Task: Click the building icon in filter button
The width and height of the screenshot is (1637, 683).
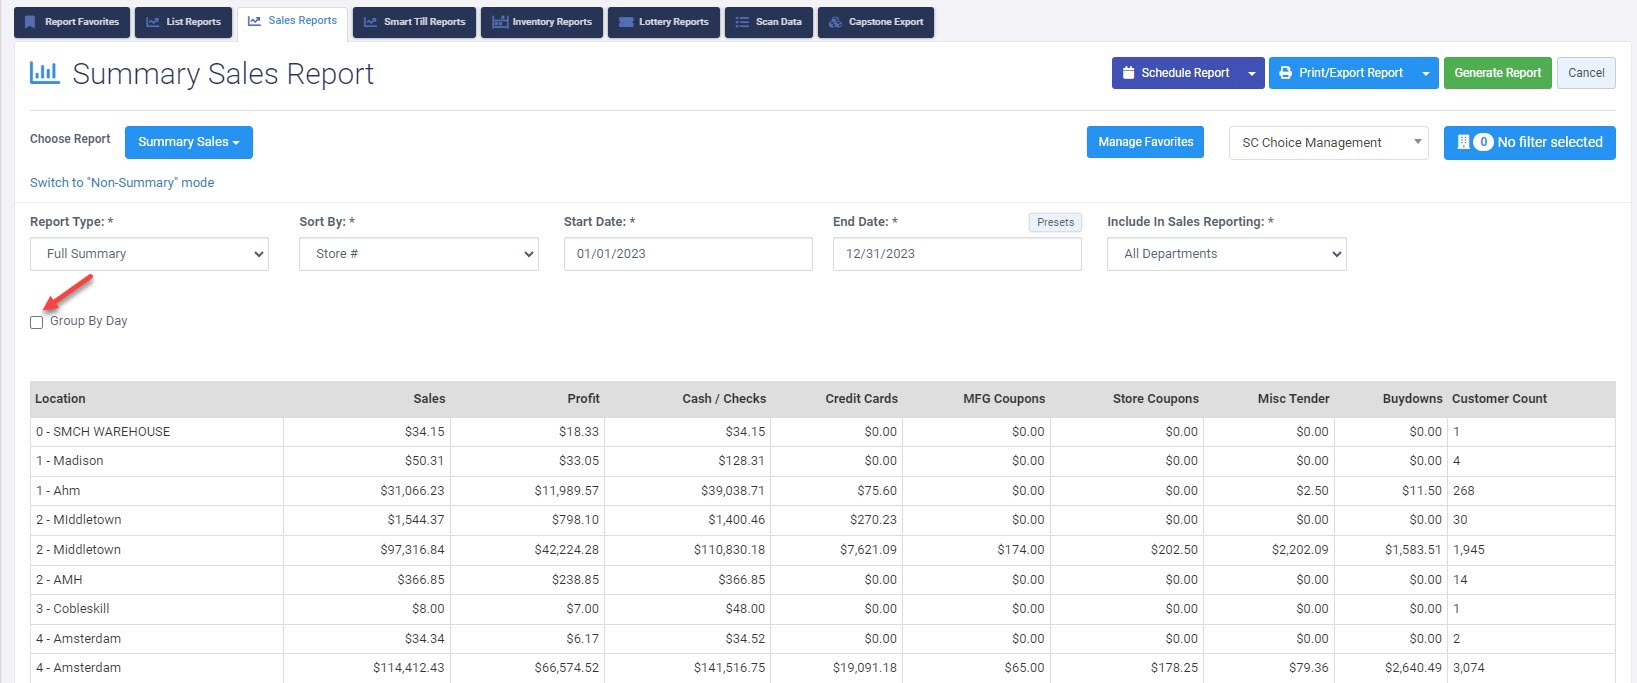Action: pyautogui.click(x=1463, y=142)
